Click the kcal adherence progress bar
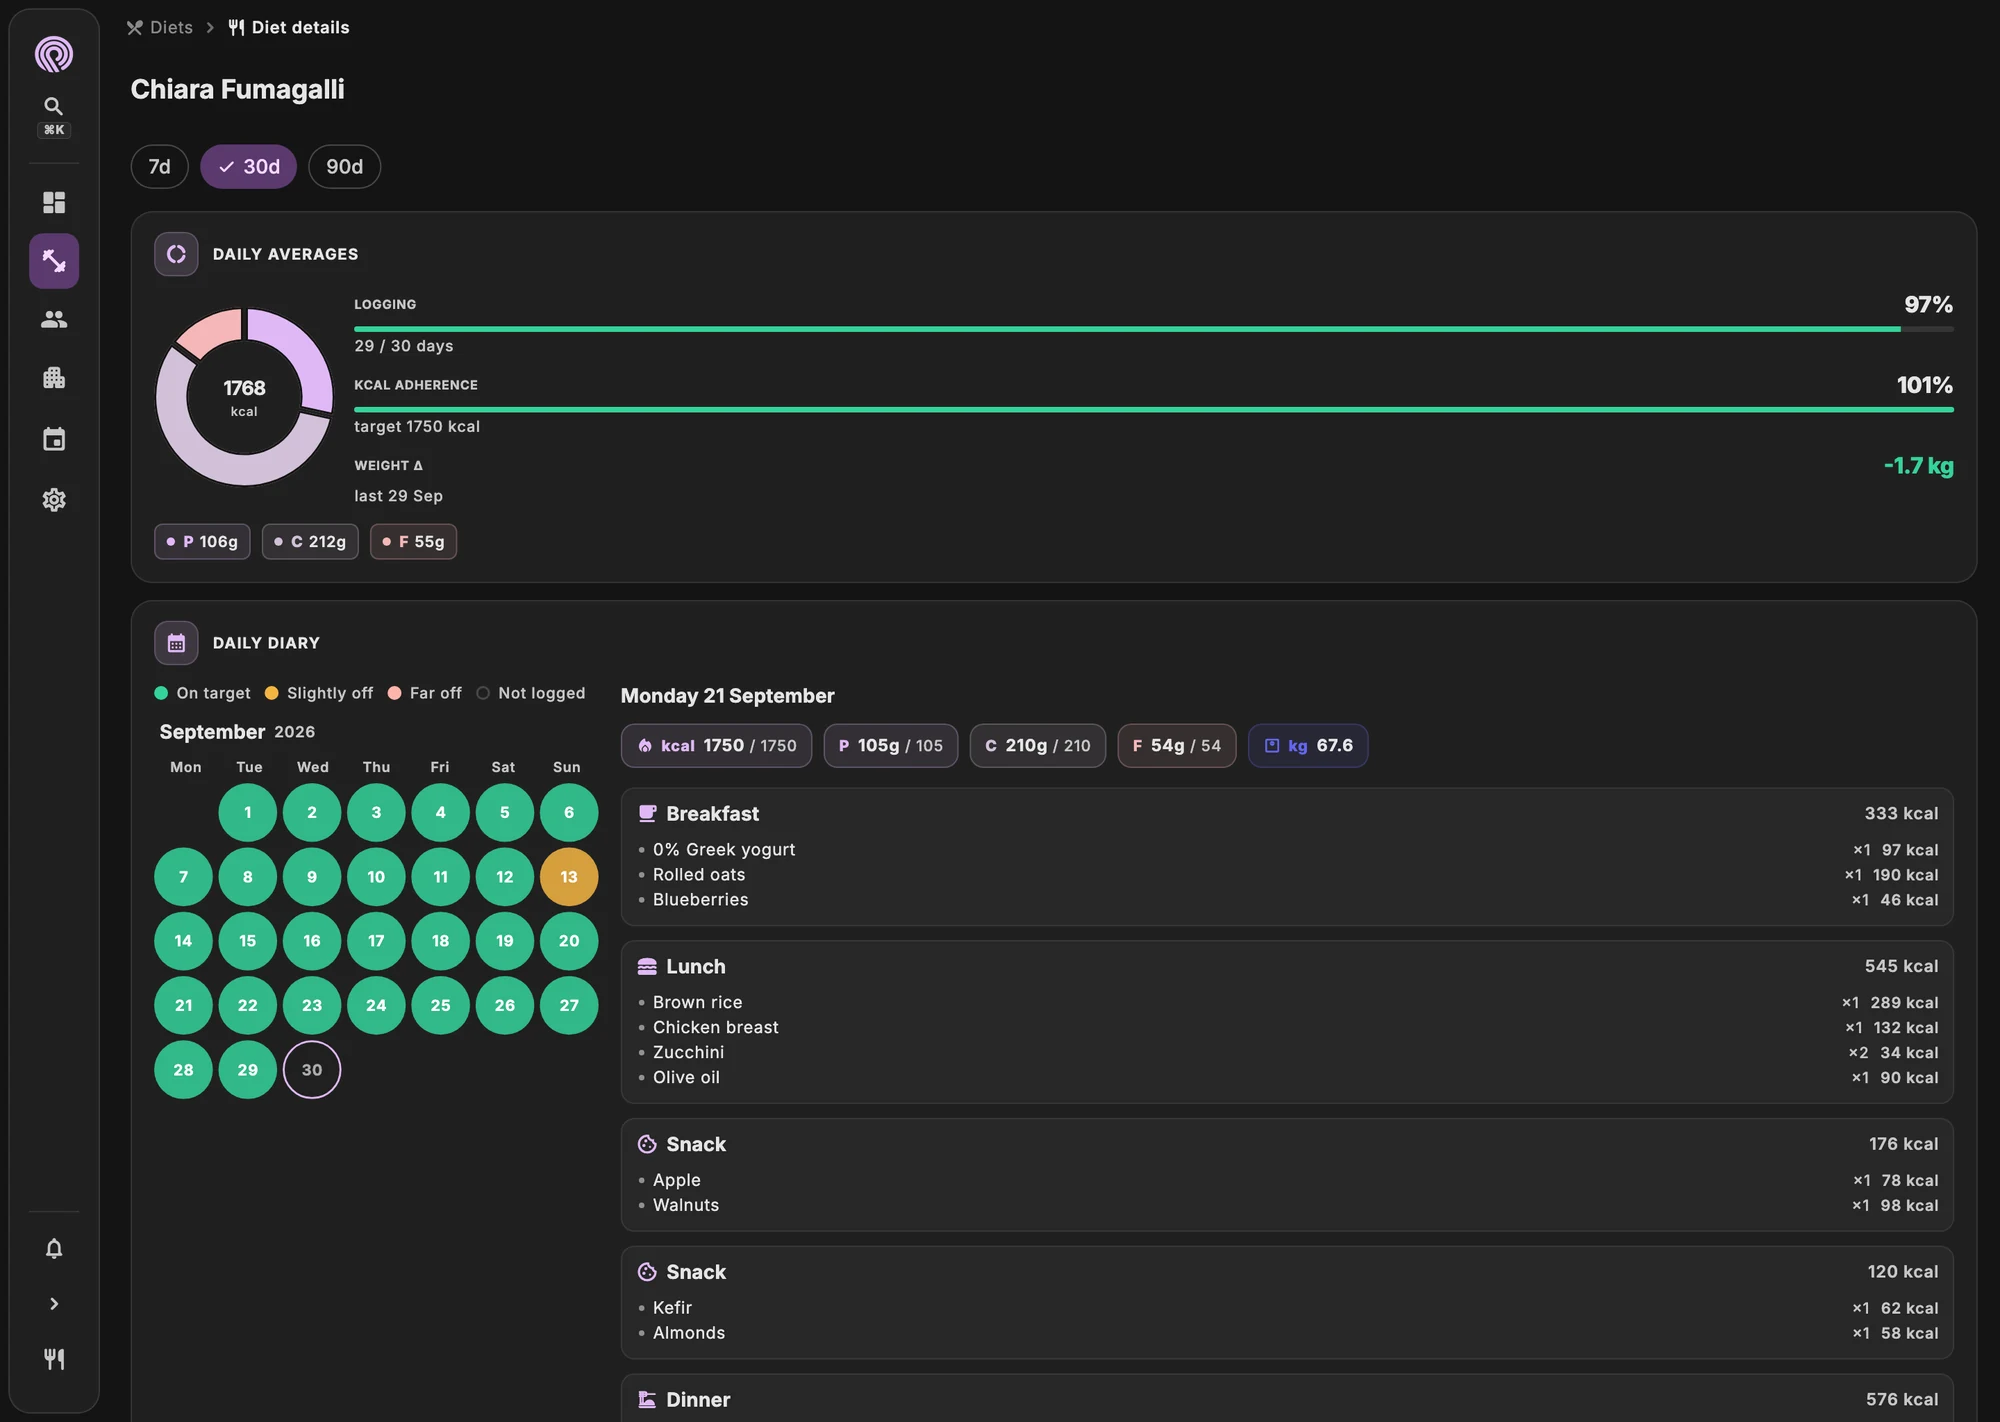2000x1422 pixels. pos(1154,409)
